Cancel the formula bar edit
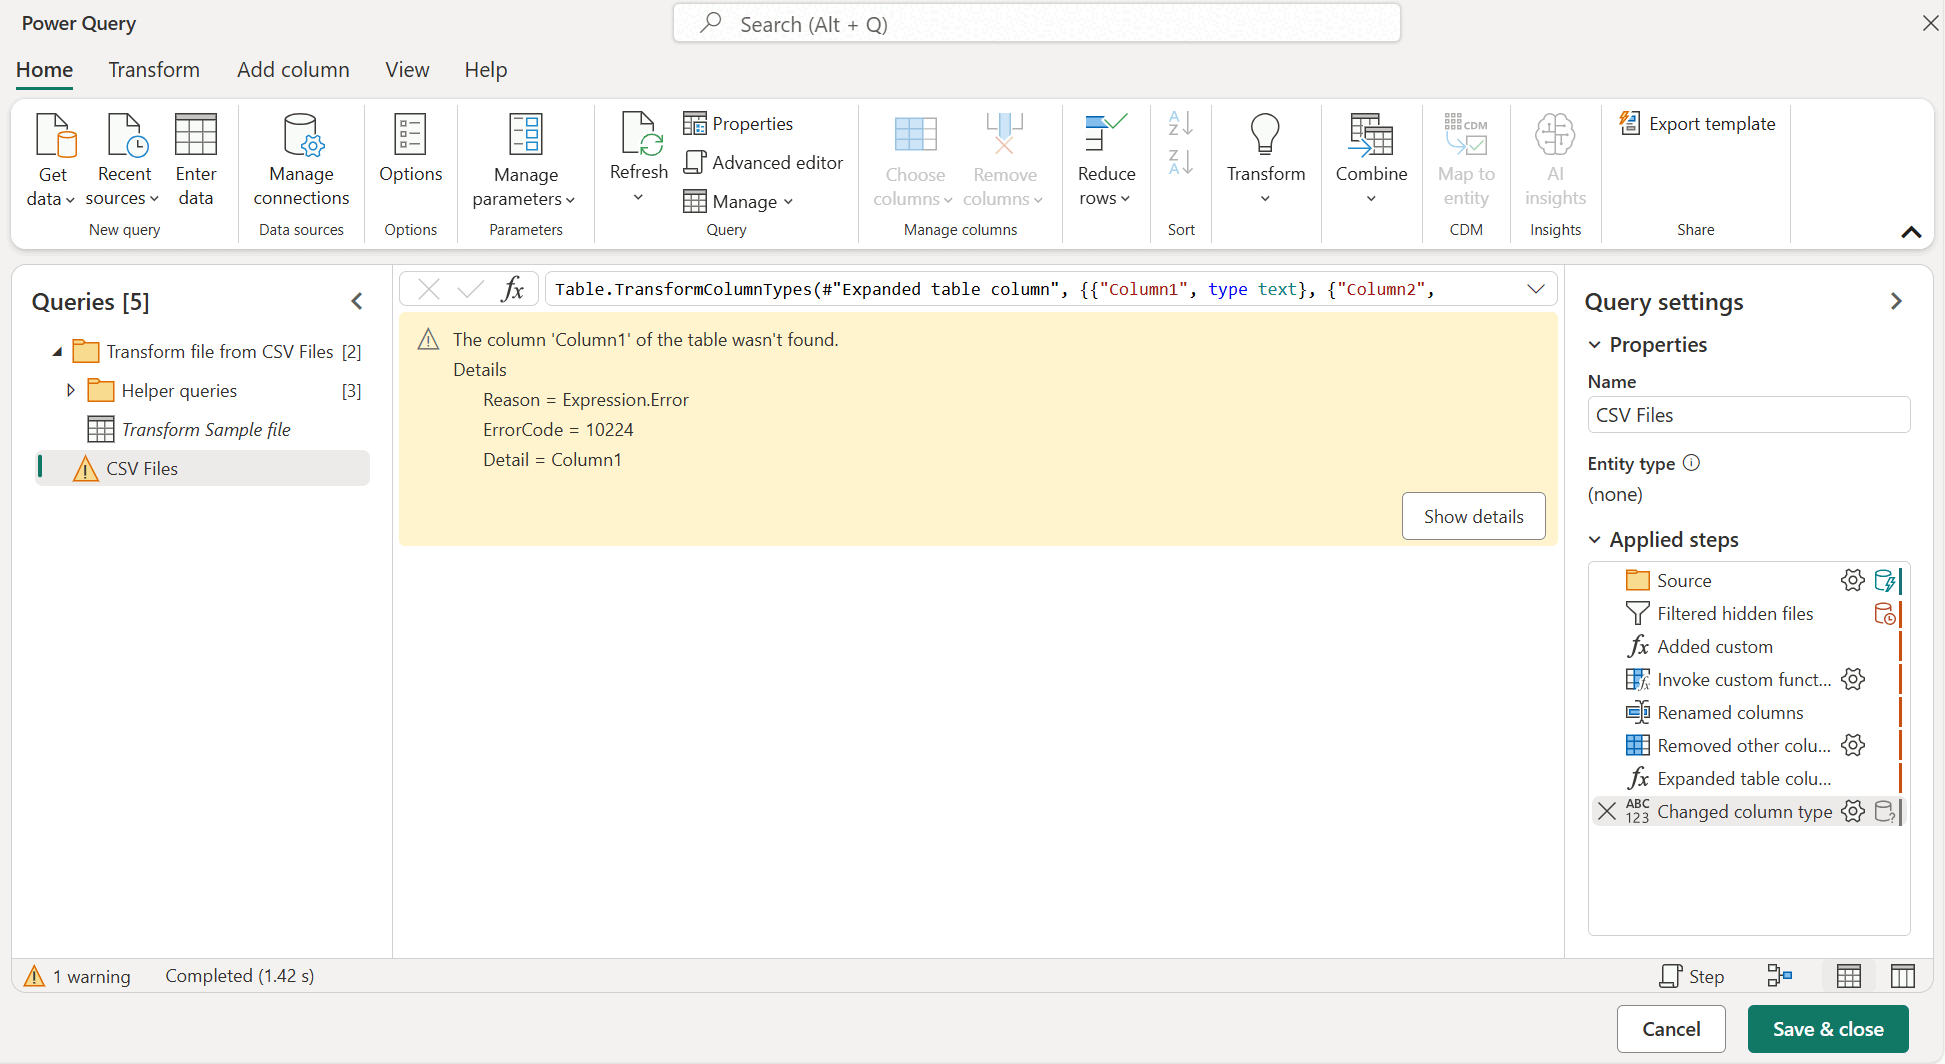 click(x=429, y=289)
